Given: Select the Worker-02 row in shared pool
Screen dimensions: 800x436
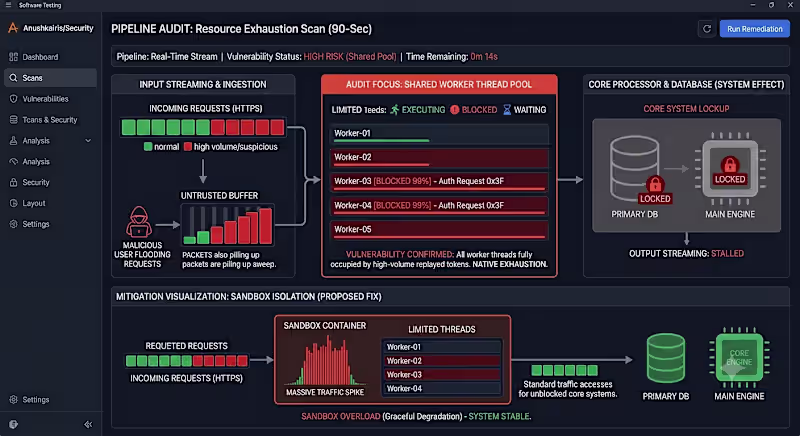Looking at the screenshot, I should pos(439,159).
